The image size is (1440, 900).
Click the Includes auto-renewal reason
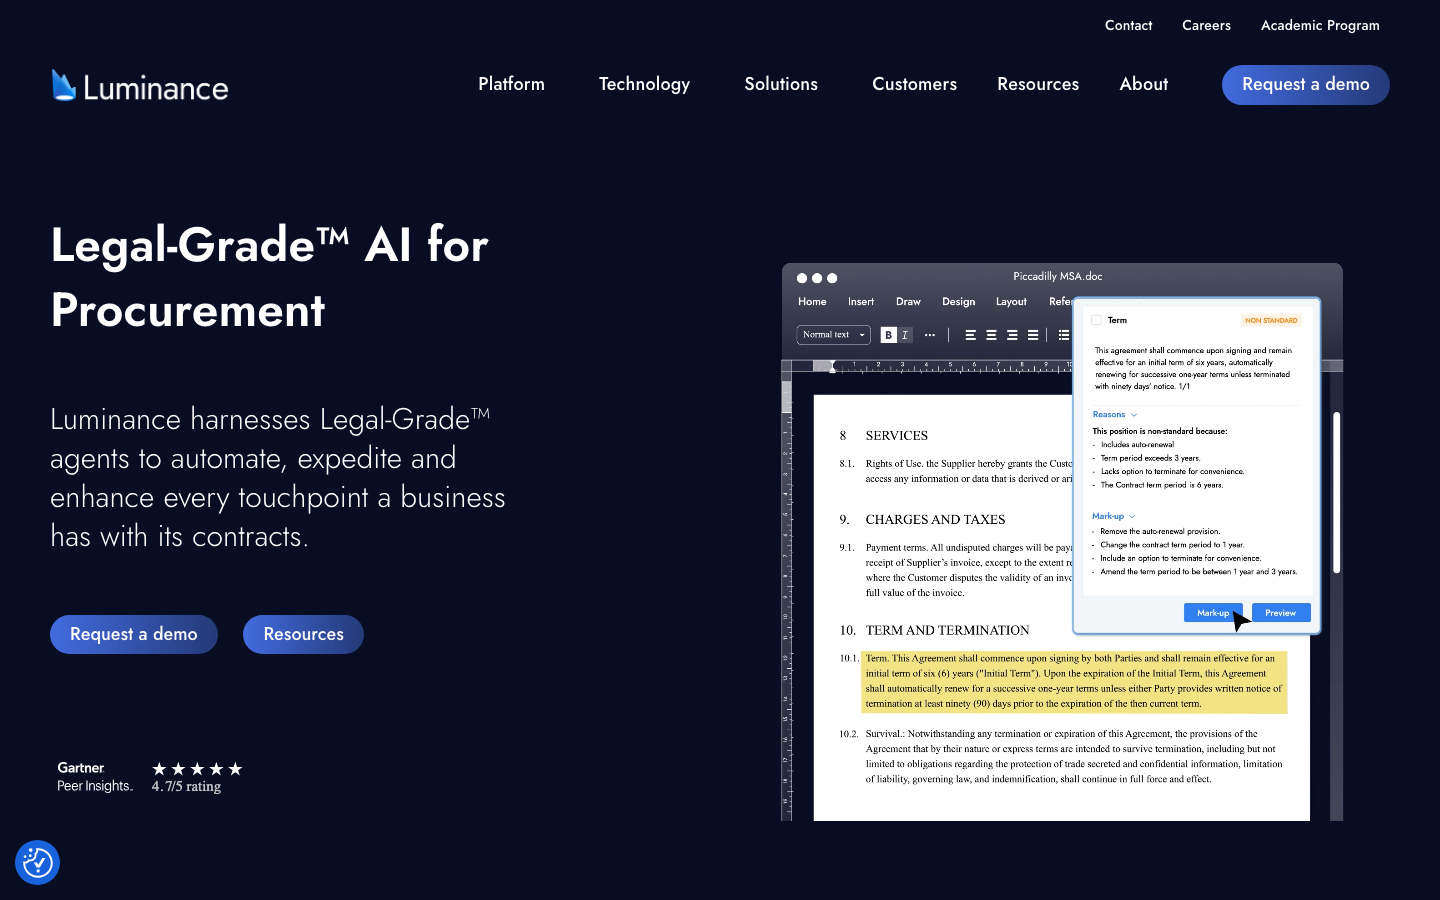point(1137,444)
